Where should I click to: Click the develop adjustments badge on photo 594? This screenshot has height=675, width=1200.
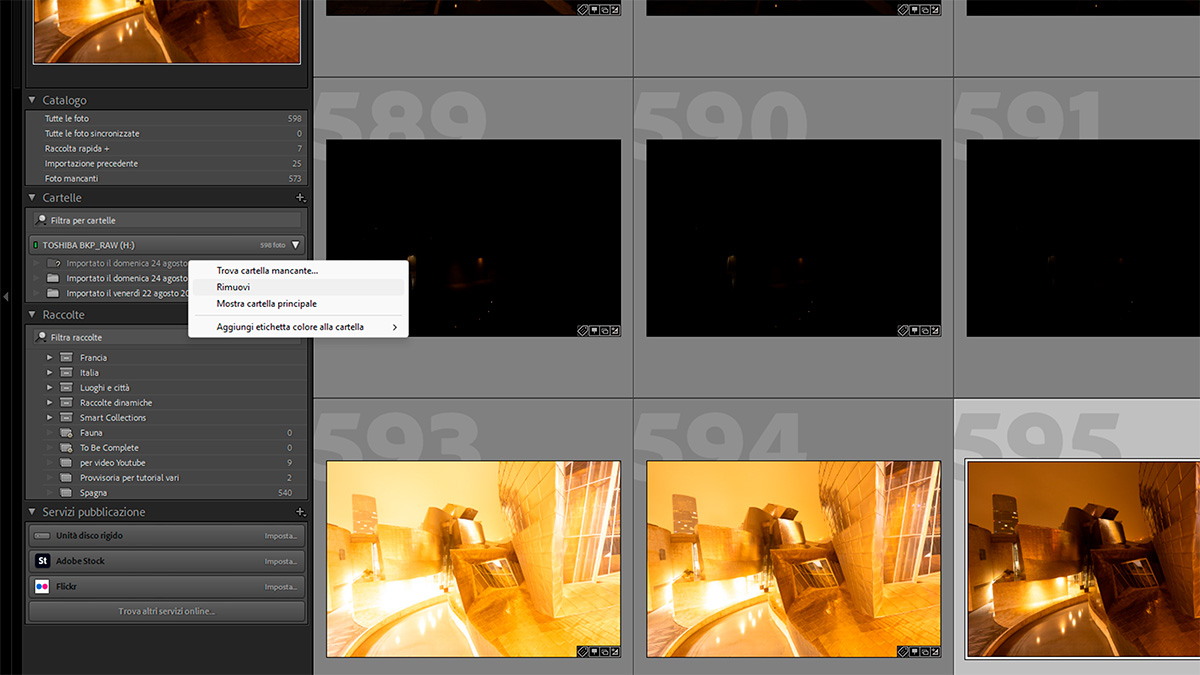click(x=935, y=651)
